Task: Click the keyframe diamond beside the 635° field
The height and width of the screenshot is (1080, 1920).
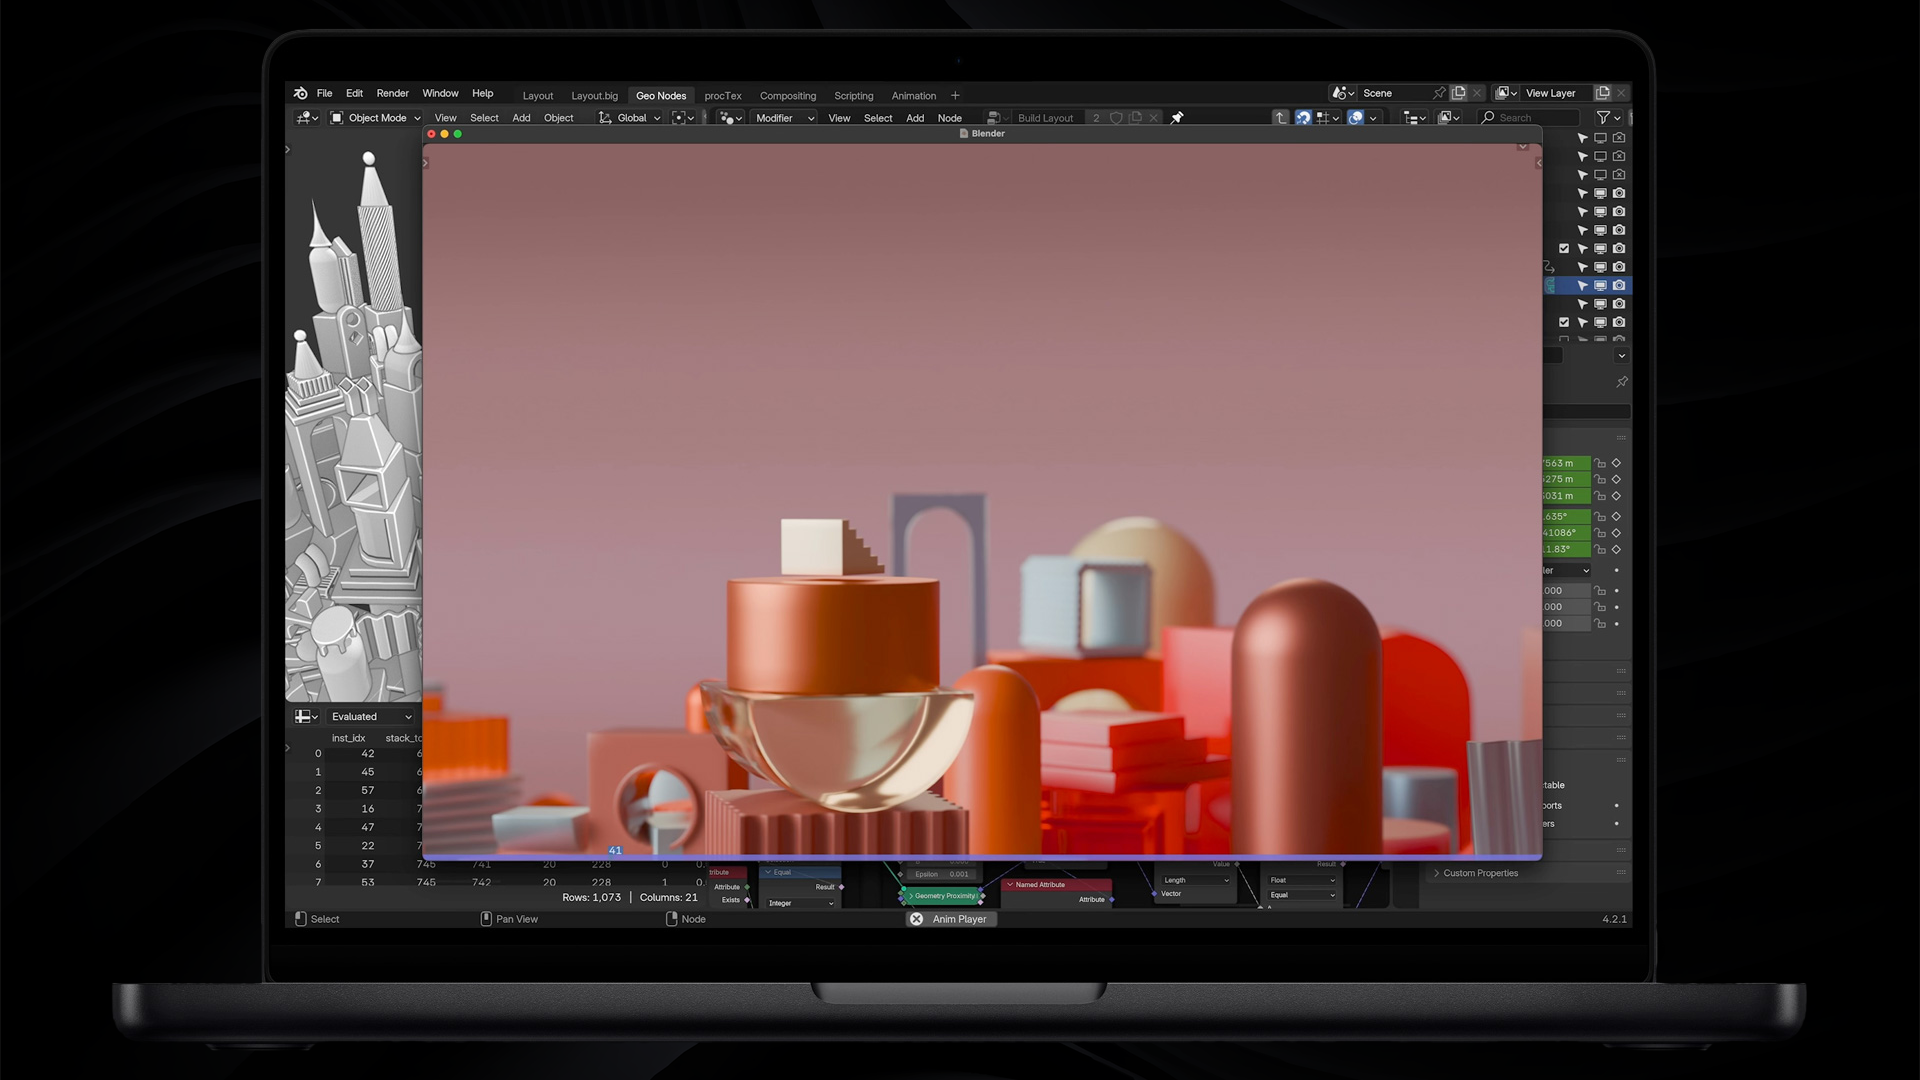Action: 1616,517
